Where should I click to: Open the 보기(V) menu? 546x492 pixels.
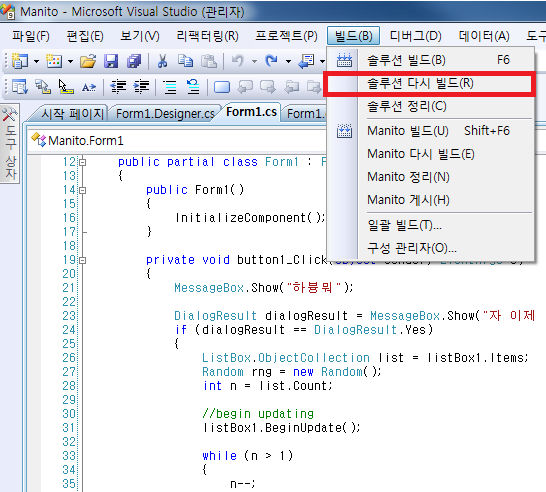click(140, 36)
